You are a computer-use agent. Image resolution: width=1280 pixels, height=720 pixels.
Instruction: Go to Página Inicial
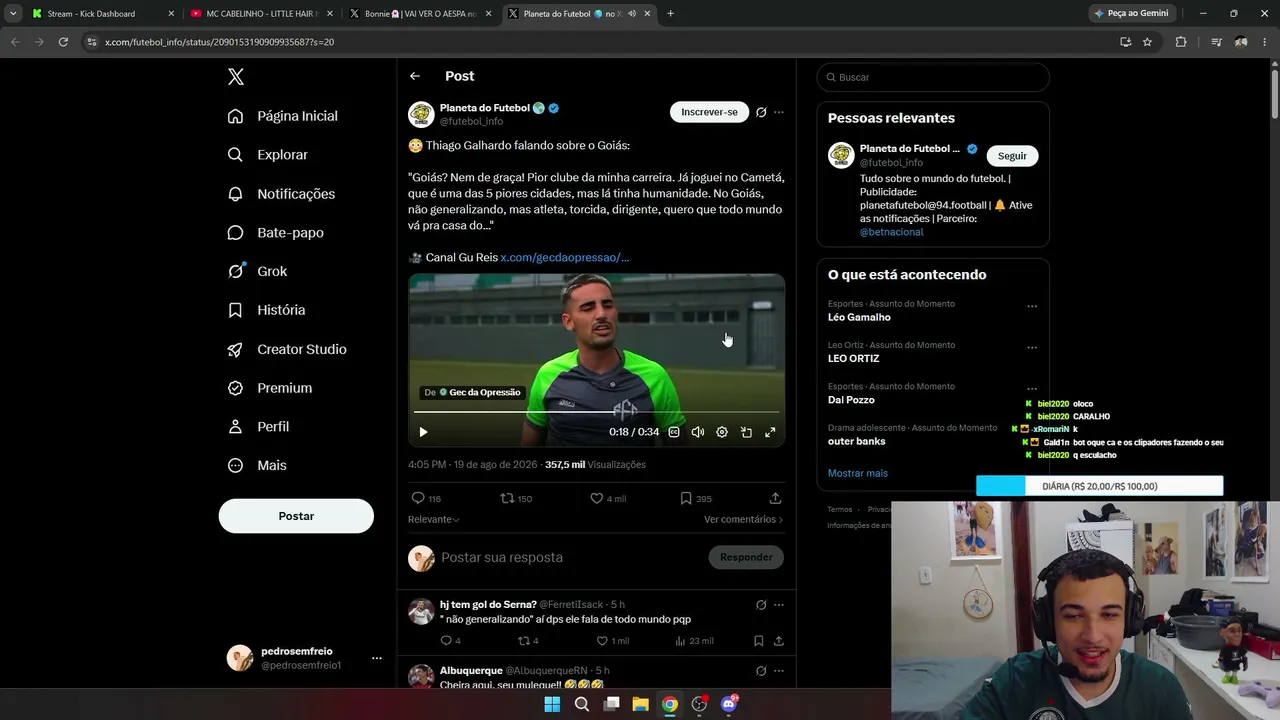283,116
